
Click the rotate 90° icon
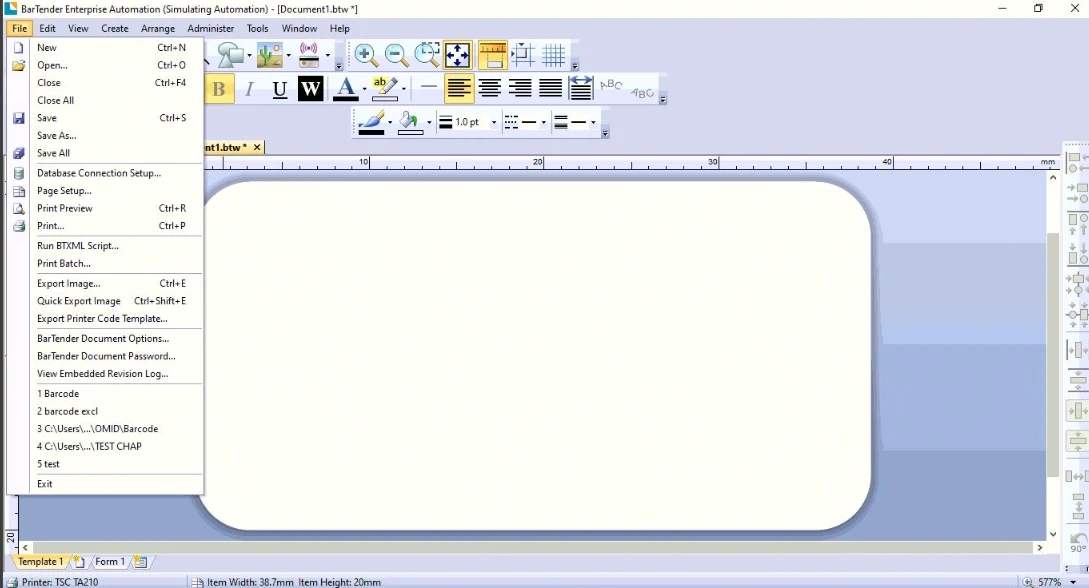tap(1078, 542)
